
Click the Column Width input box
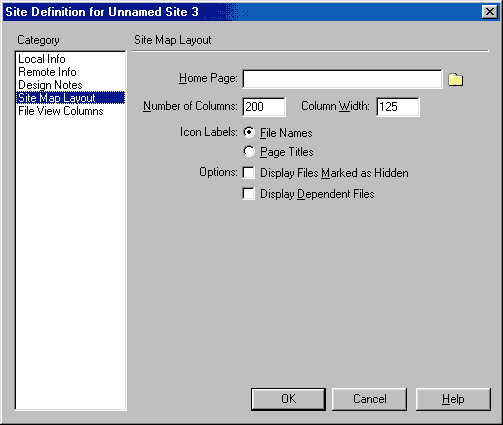click(398, 107)
